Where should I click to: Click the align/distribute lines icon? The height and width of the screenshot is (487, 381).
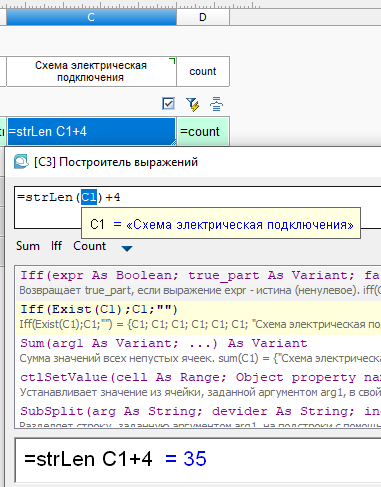coord(216,104)
